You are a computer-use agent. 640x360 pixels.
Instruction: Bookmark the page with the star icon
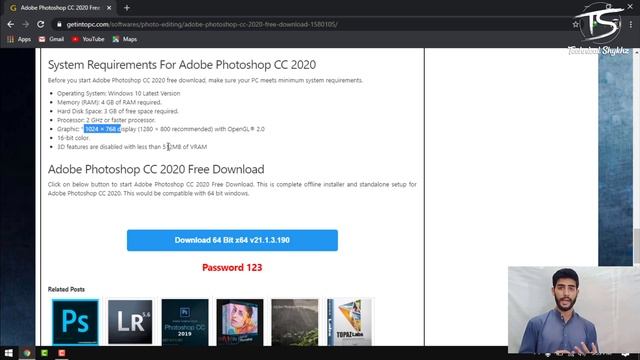click(x=575, y=24)
